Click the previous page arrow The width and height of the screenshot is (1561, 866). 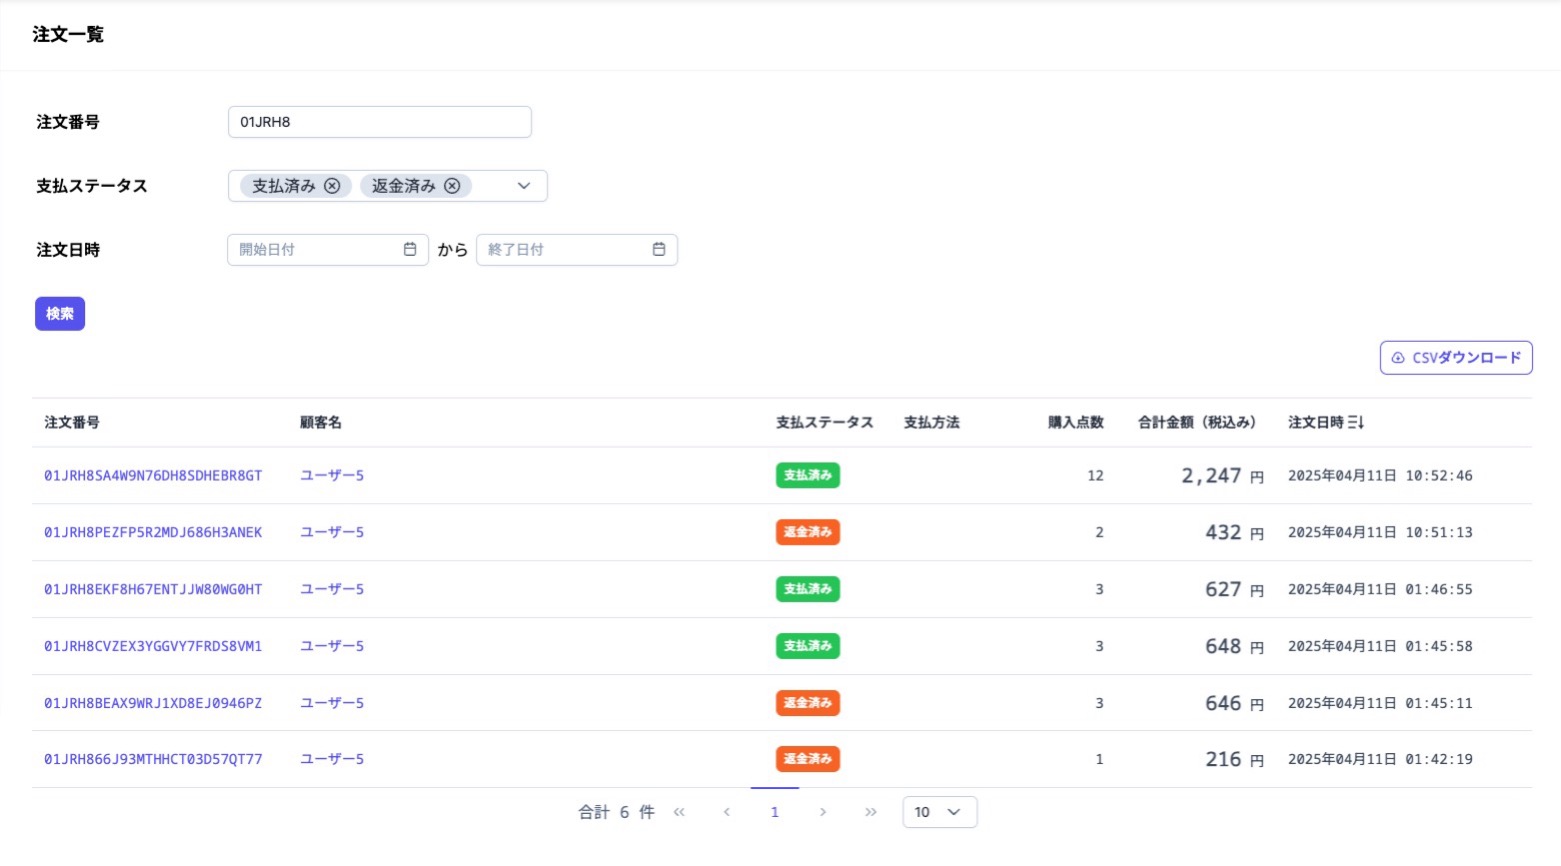727,811
